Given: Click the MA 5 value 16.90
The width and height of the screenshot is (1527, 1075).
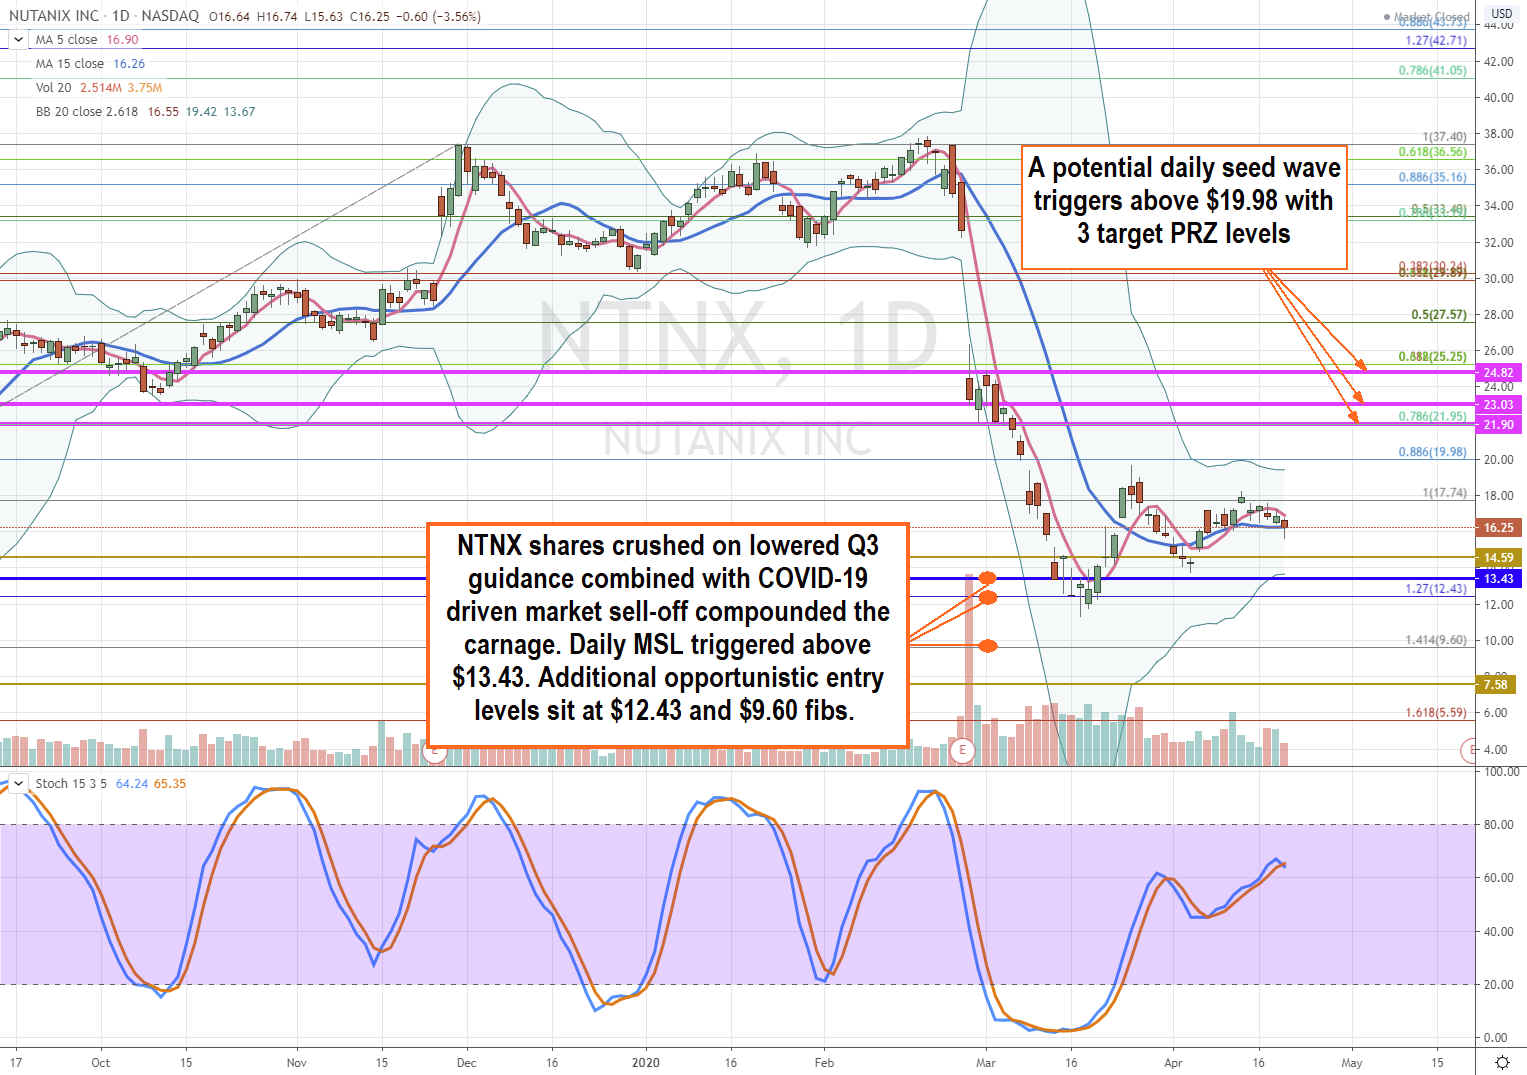Looking at the screenshot, I should 121,40.
